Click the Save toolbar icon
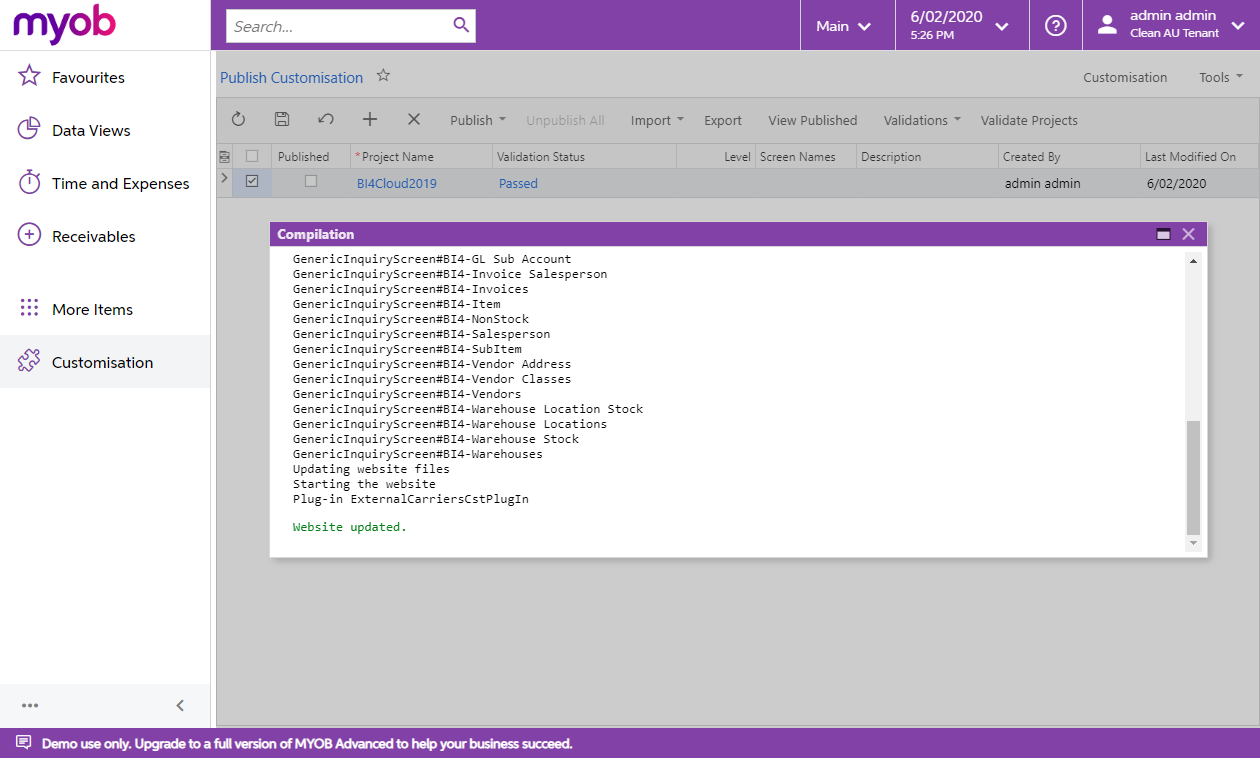Viewport: 1260px width, 758px height. click(282, 120)
